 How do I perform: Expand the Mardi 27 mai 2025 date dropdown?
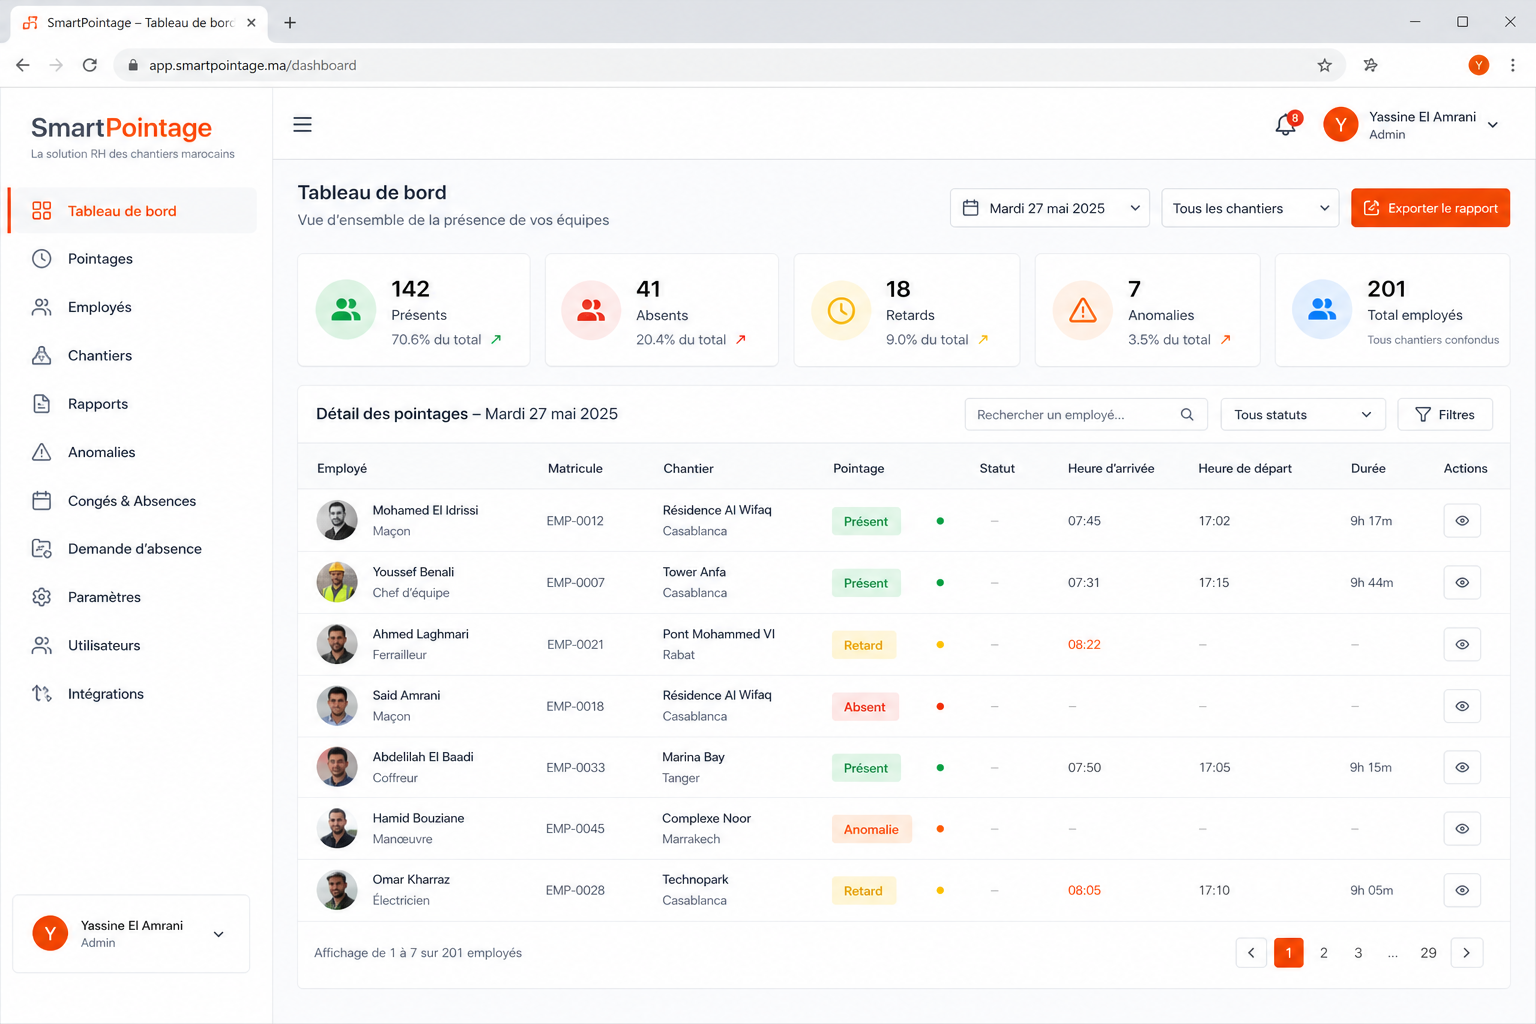tap(1050, 208)
